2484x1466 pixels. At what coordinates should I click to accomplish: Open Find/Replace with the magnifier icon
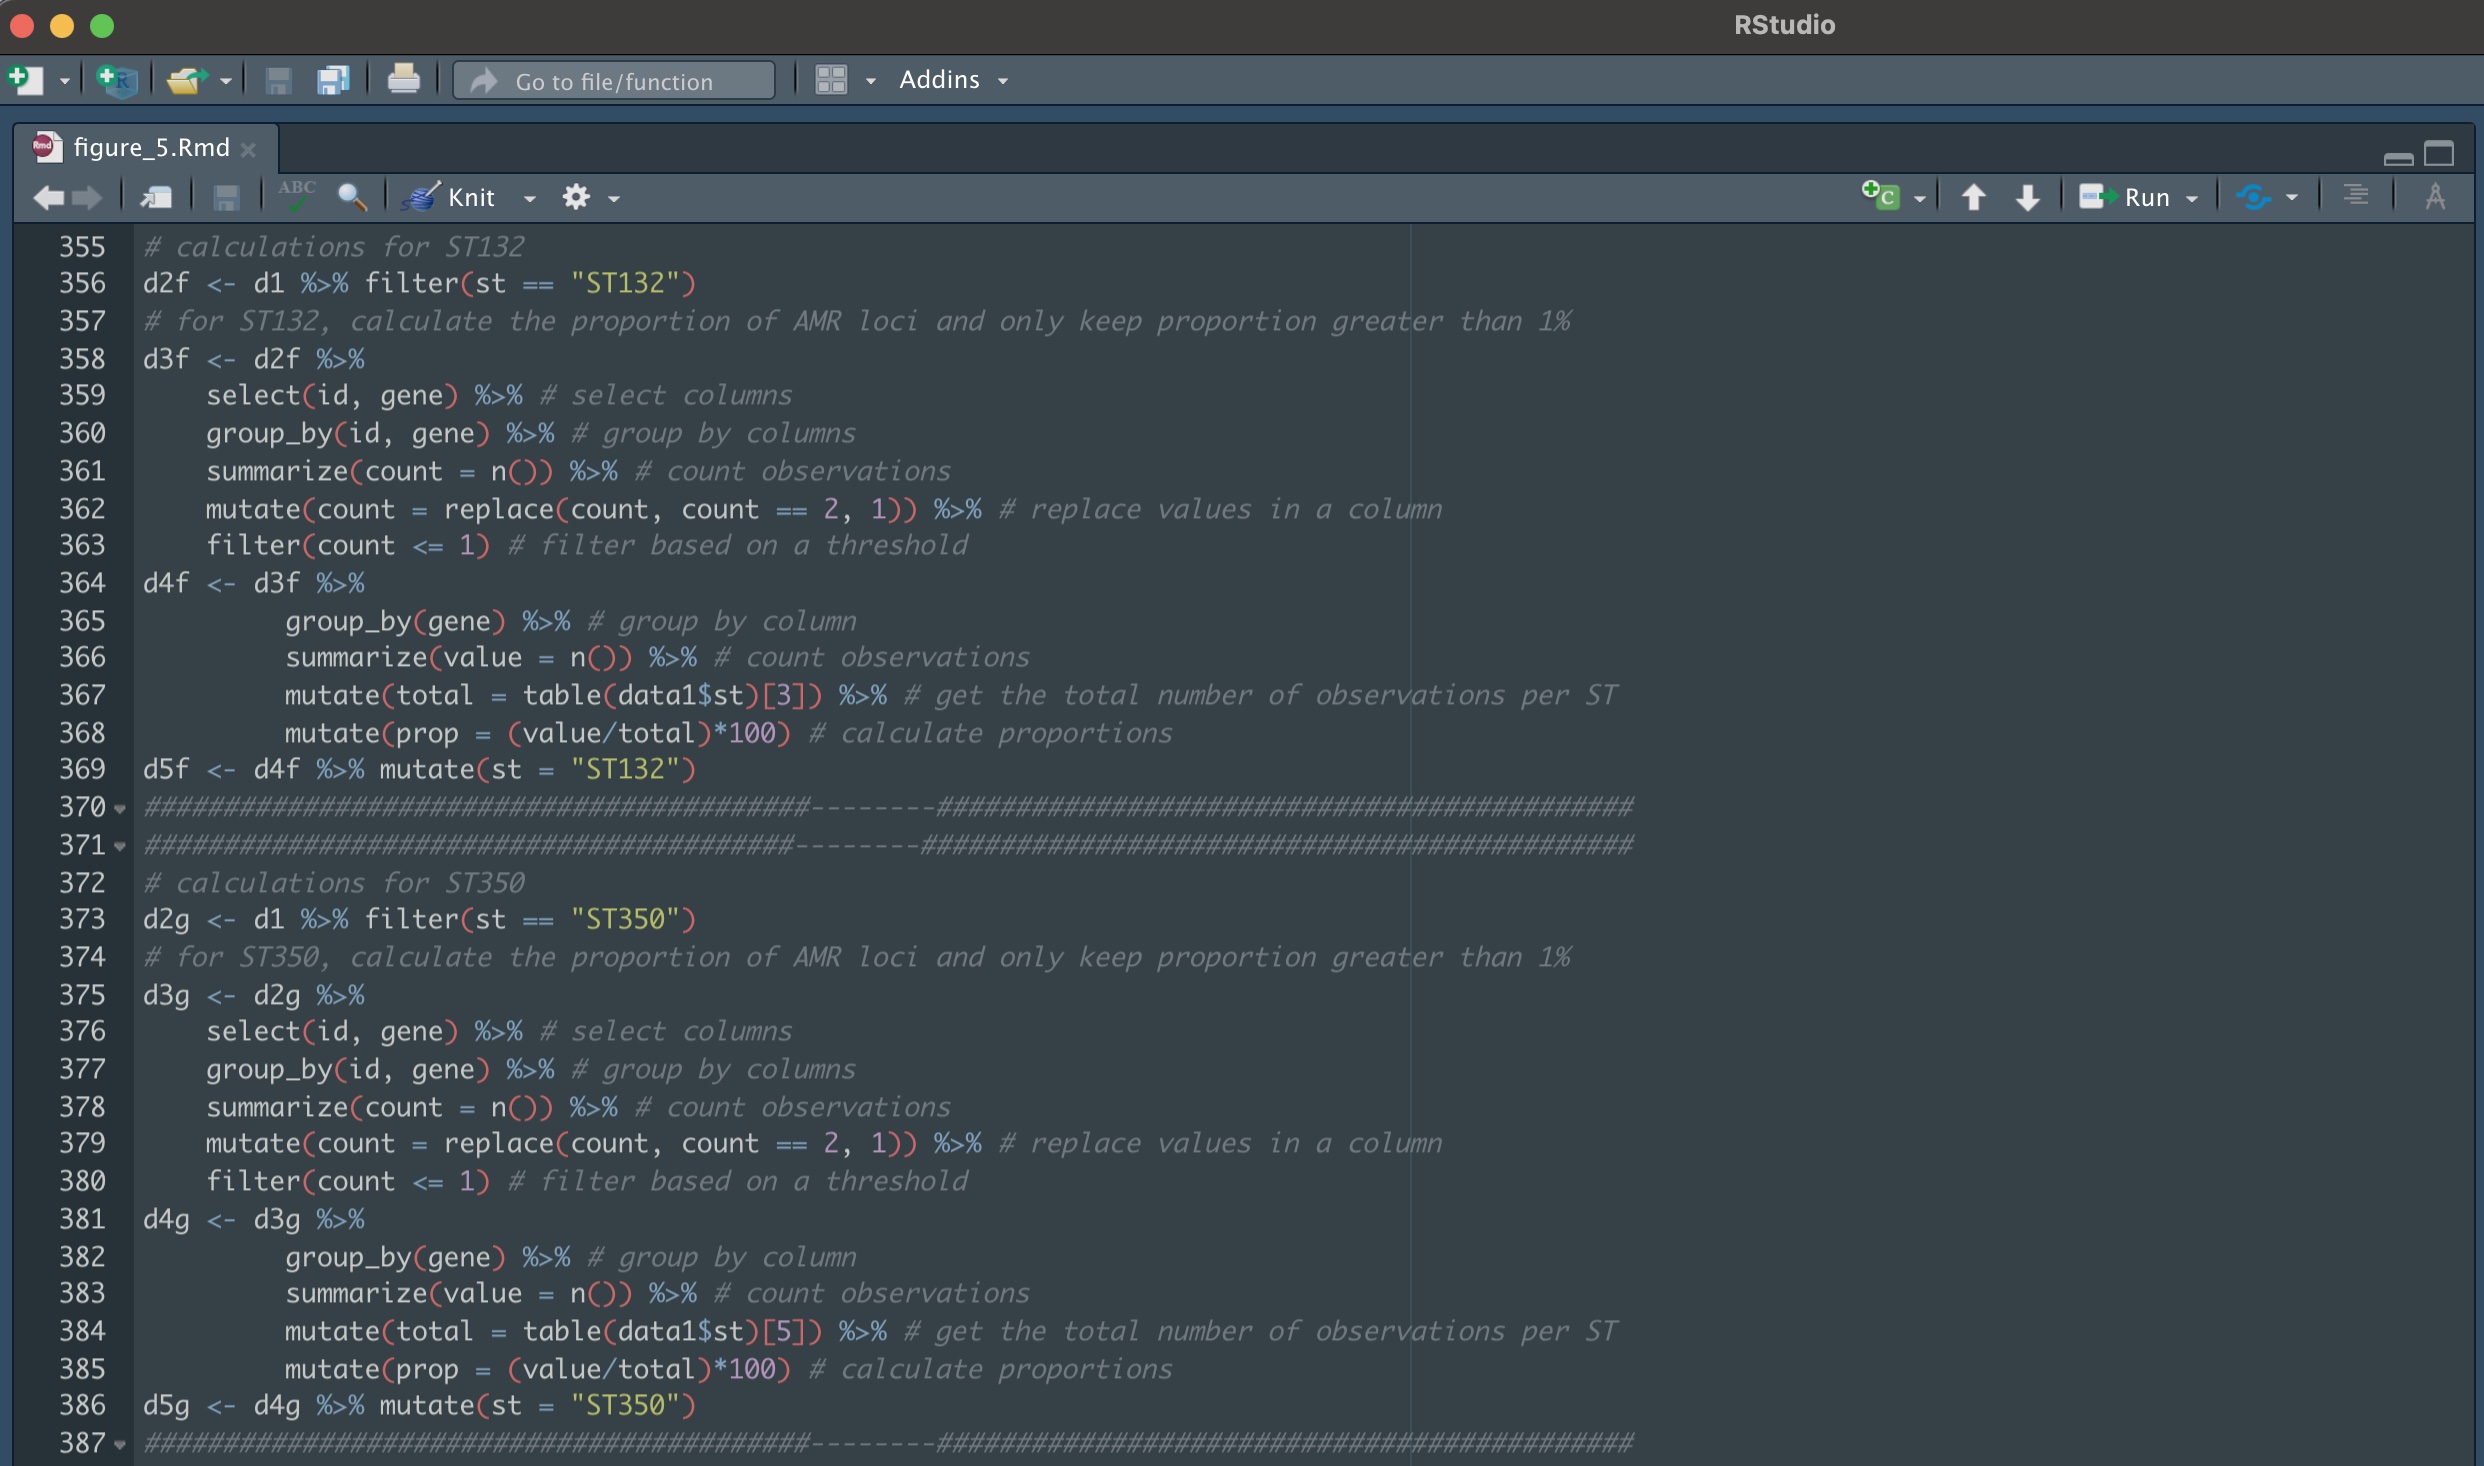coord(352,197)
